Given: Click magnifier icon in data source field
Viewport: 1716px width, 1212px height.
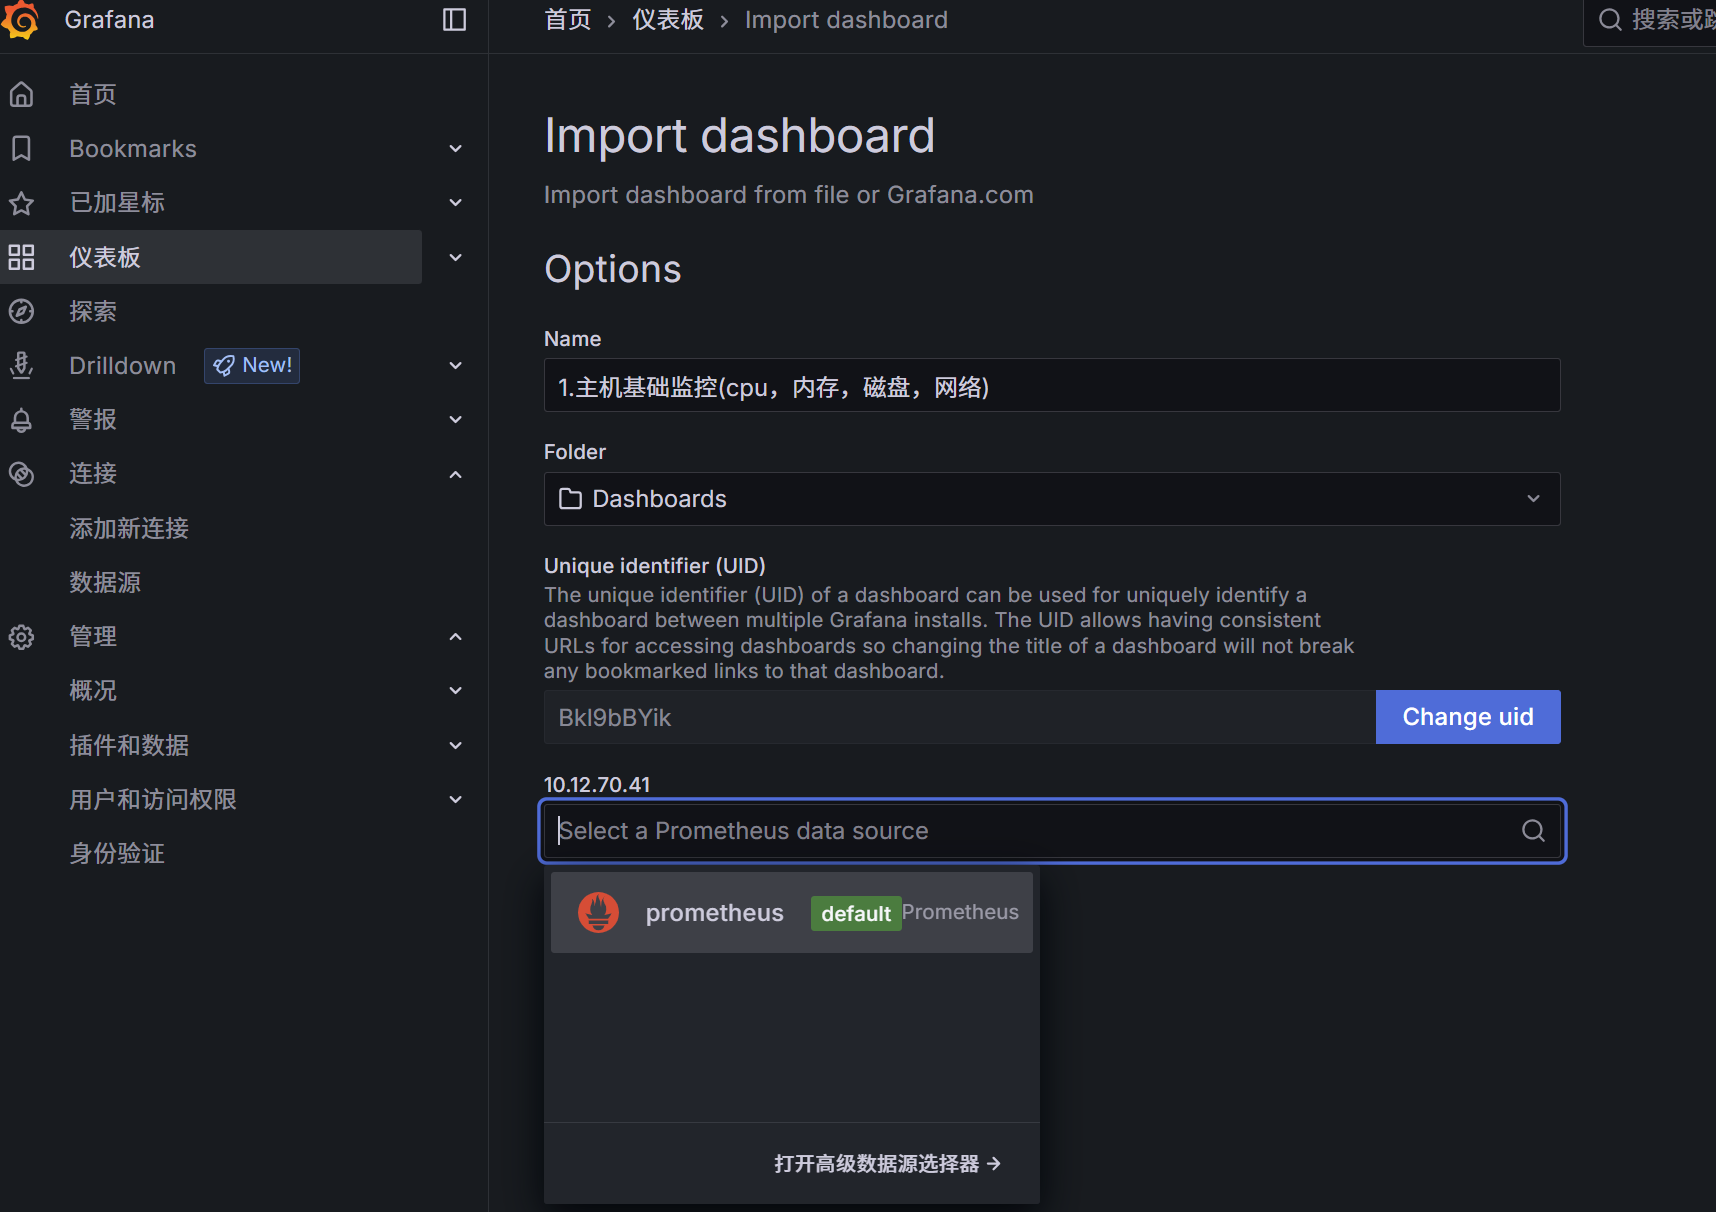Looking at the screenshot, I should click(x=1533, y=831).
